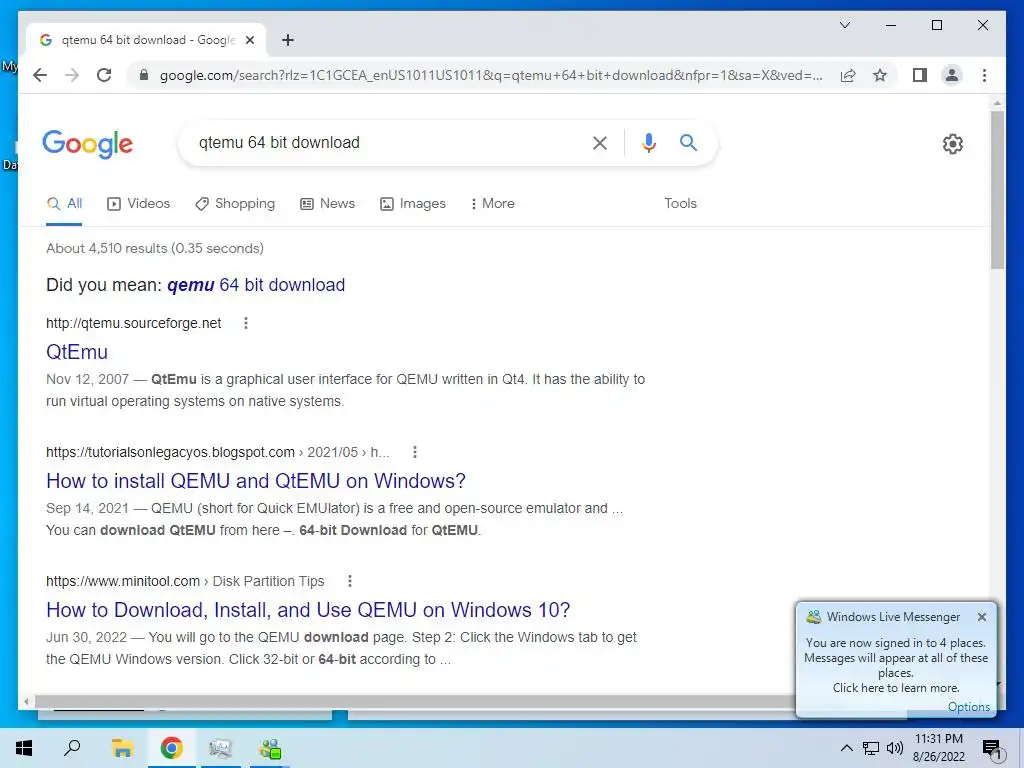This screenshot has width=1024, height=768.
Task: Open the notification action center
Action: [992, 749]
